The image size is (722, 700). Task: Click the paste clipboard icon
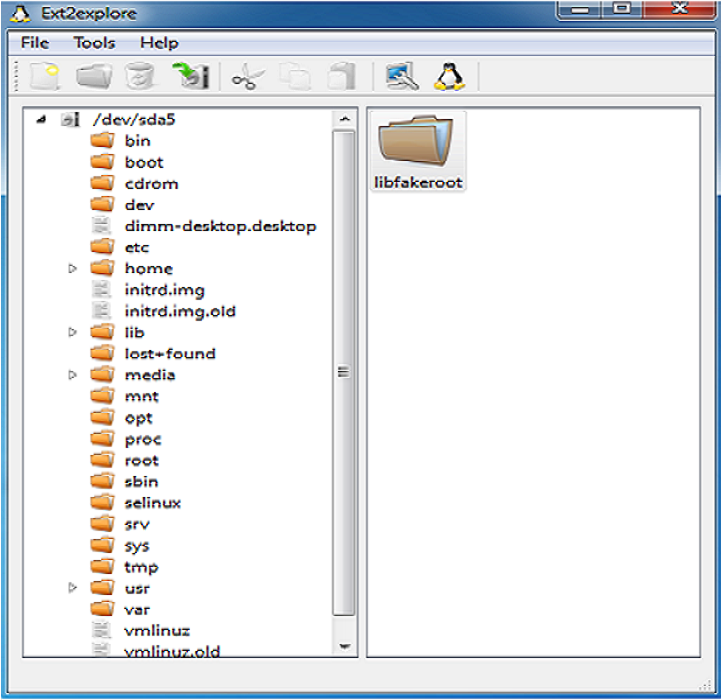click(342, 77)
